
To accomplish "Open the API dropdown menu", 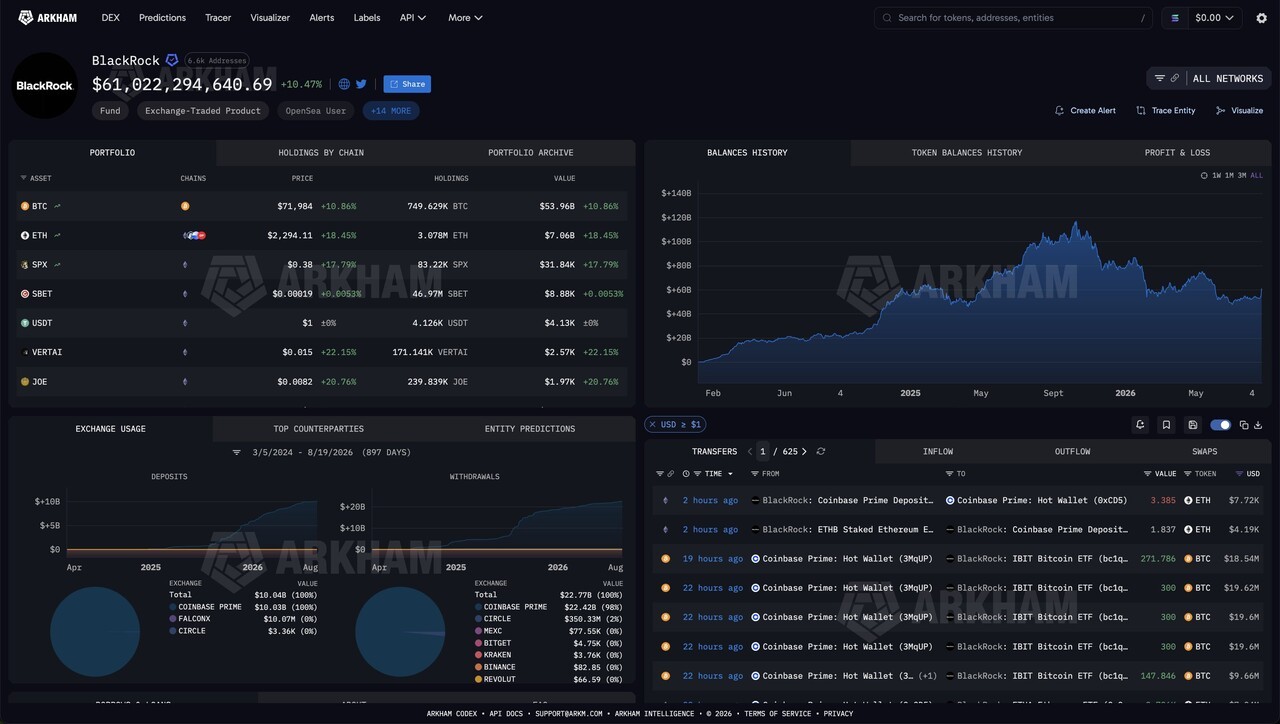I will point(413,18).
